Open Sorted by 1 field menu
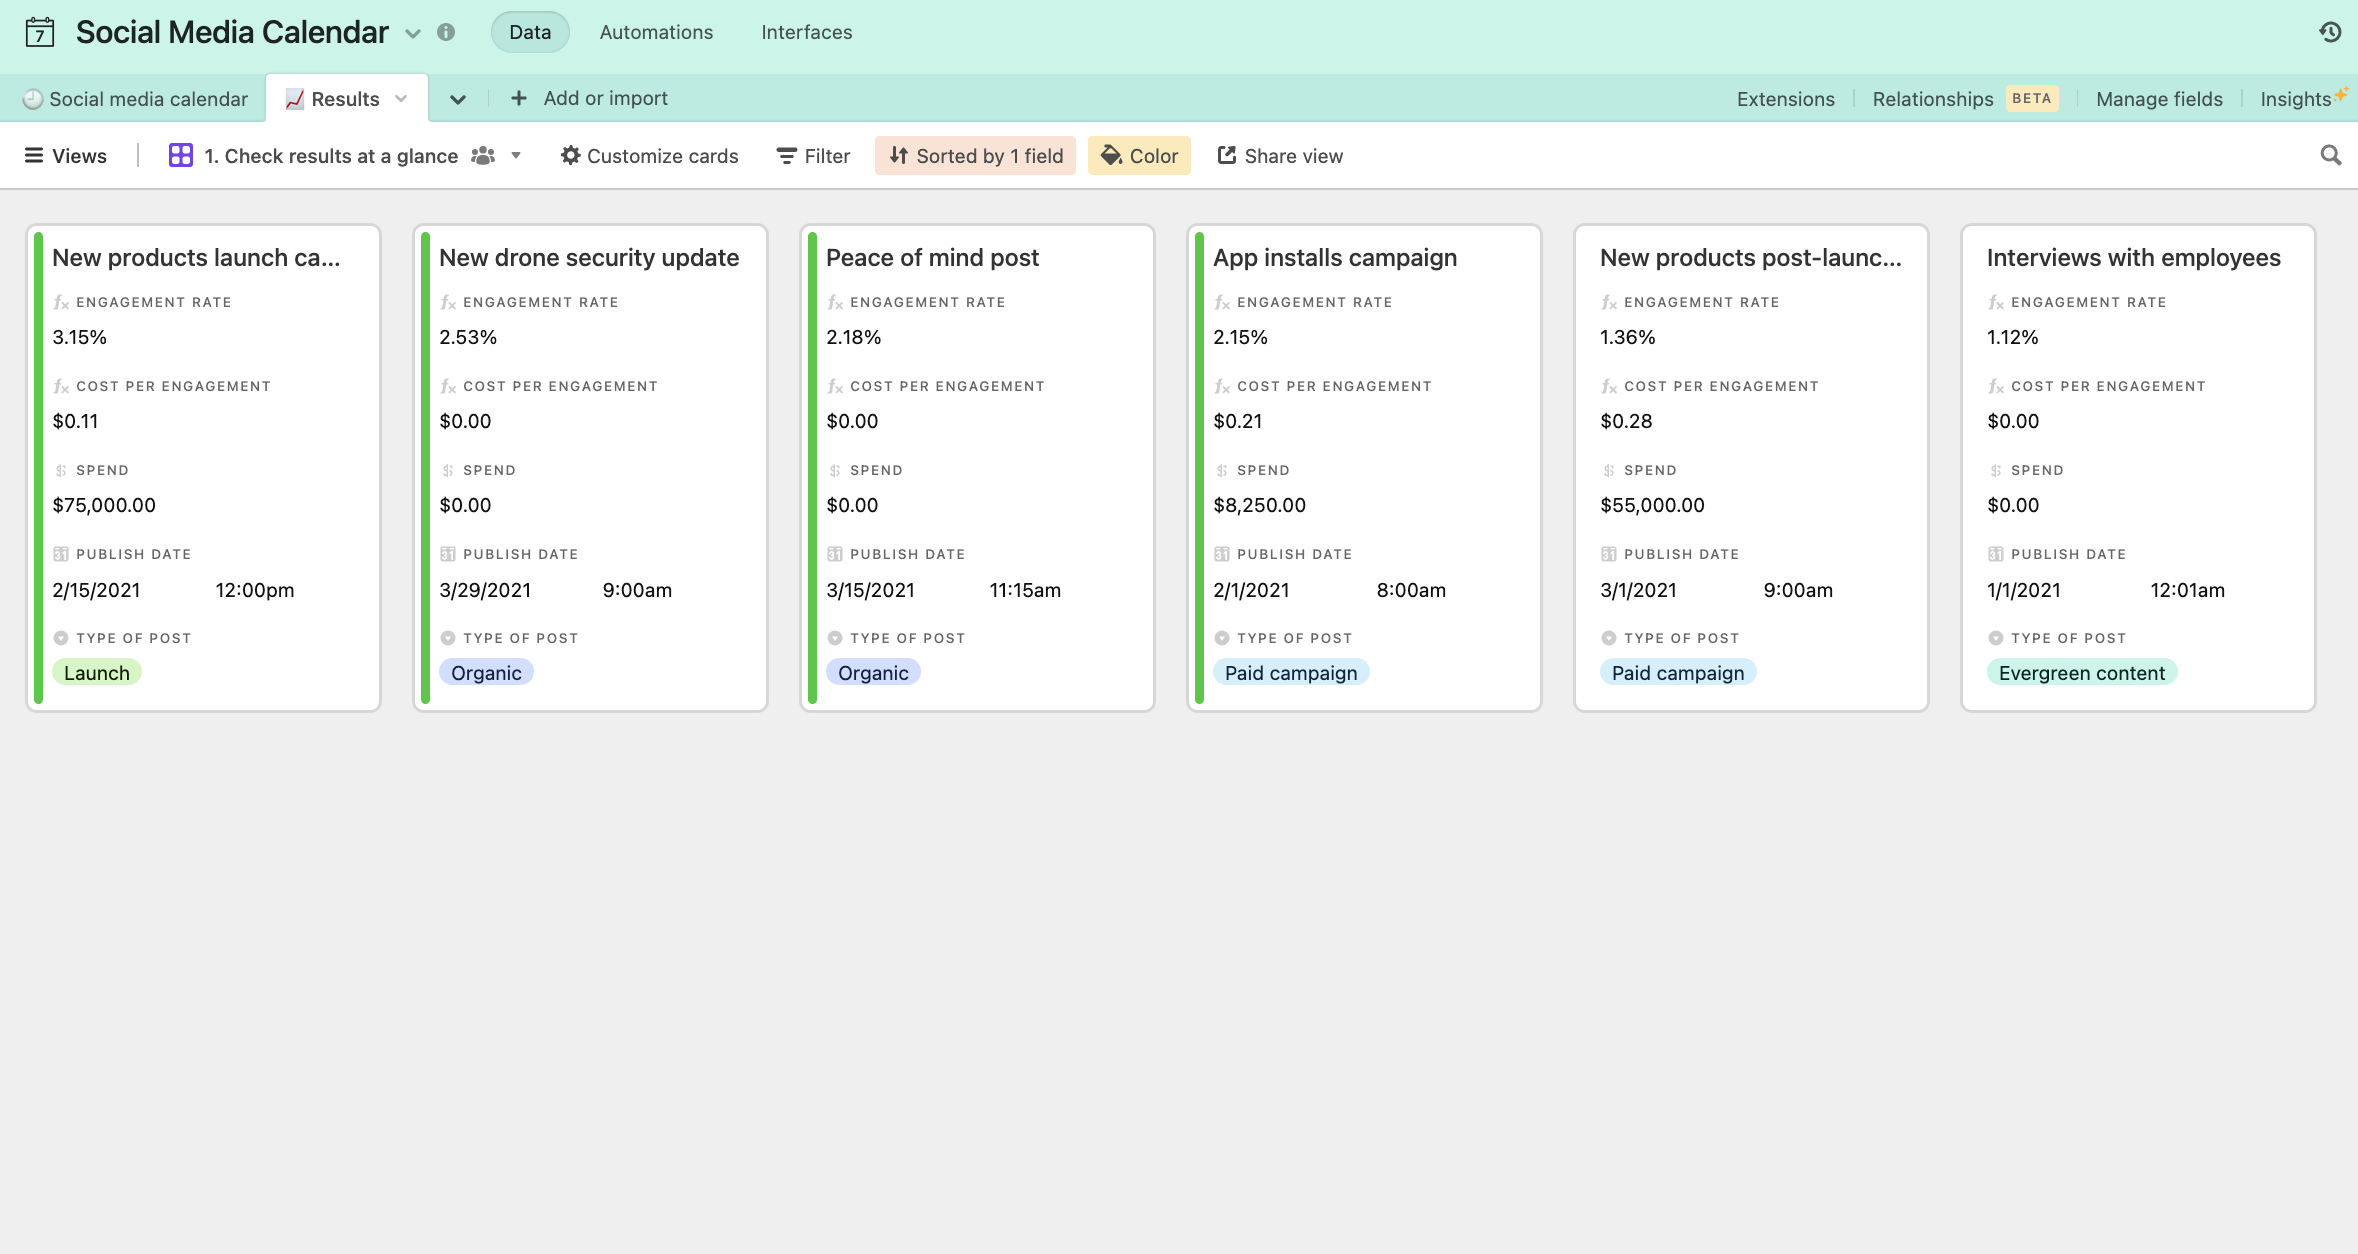2358x1254 pixels. 975,155
